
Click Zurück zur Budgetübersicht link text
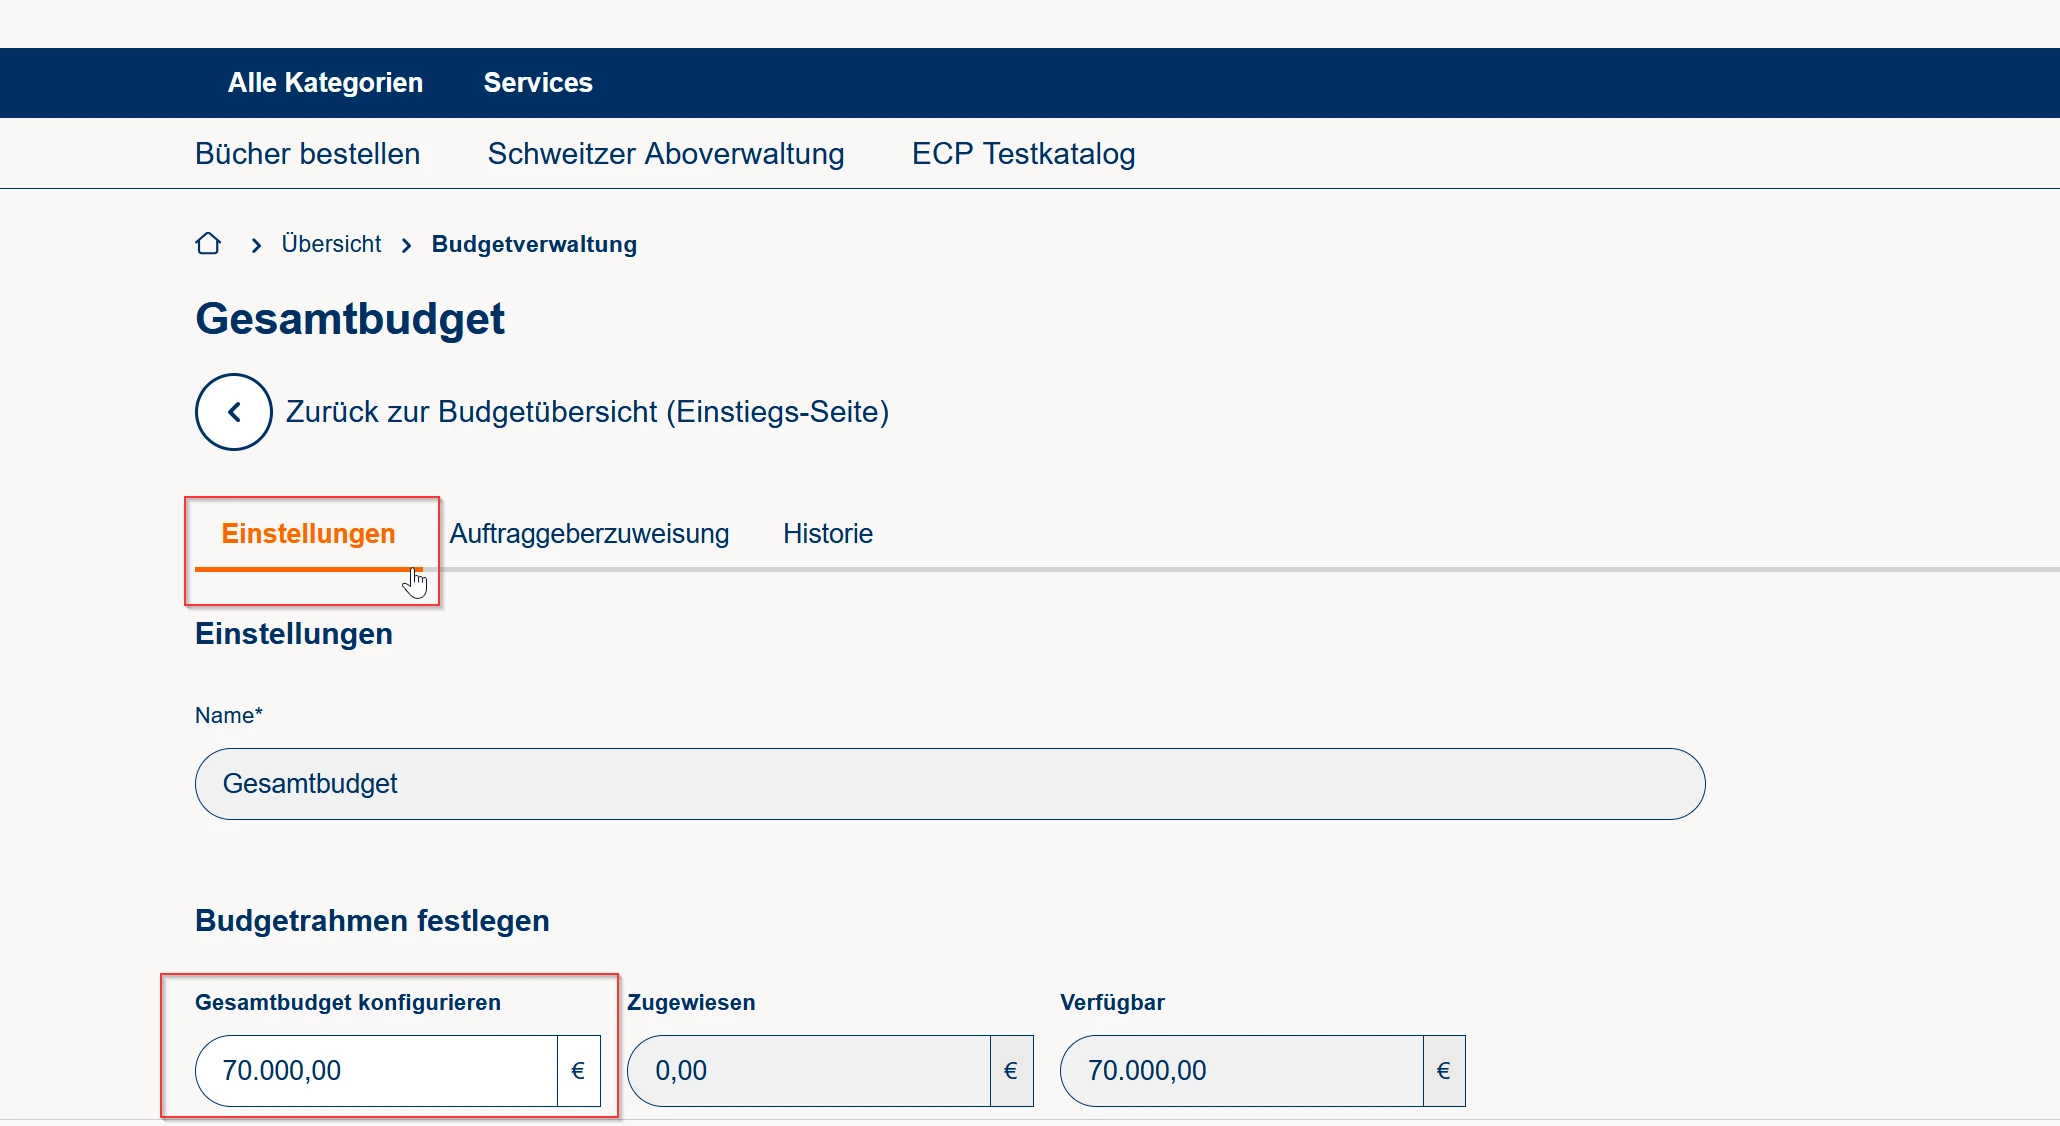(587, 412)
